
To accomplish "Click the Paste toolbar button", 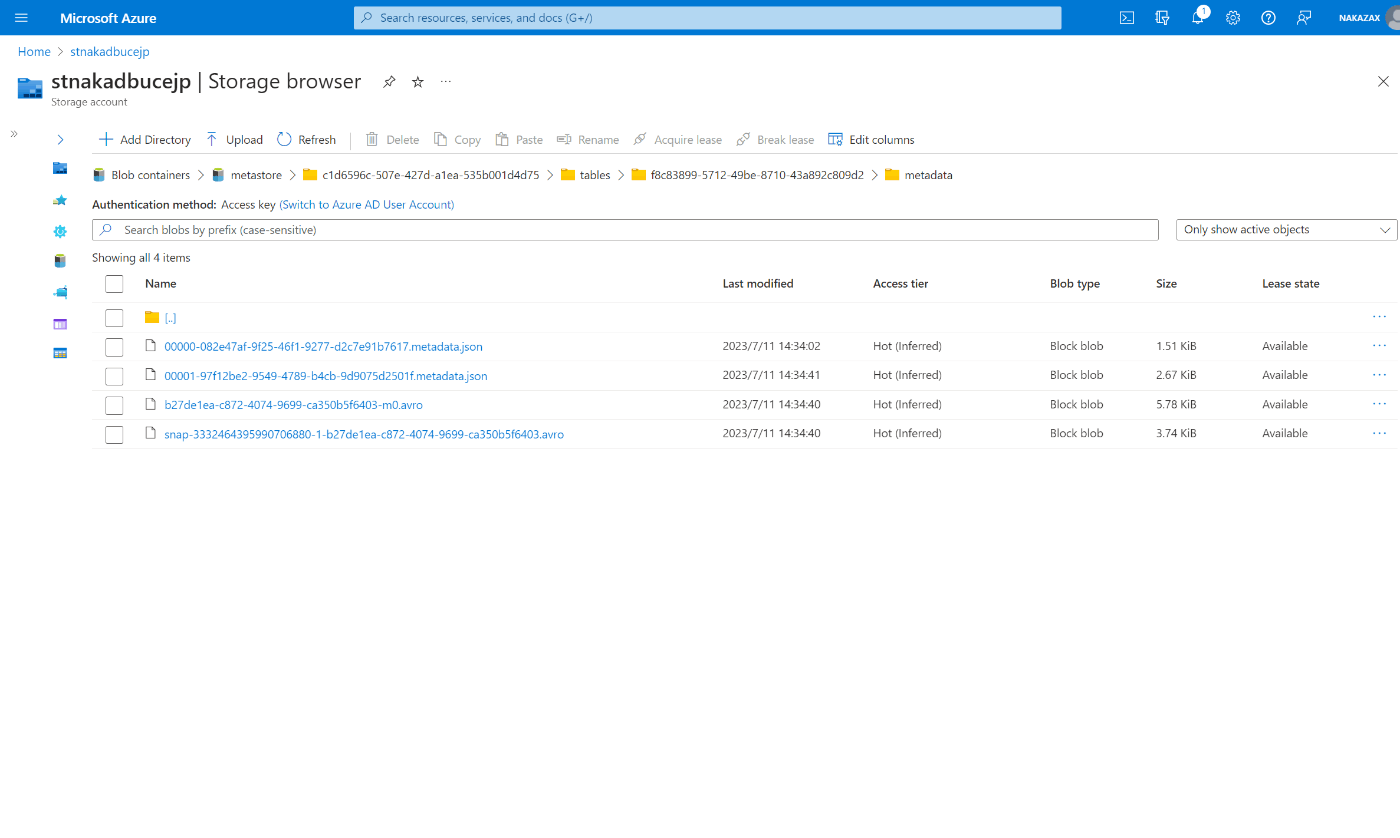I will (519, 140).
